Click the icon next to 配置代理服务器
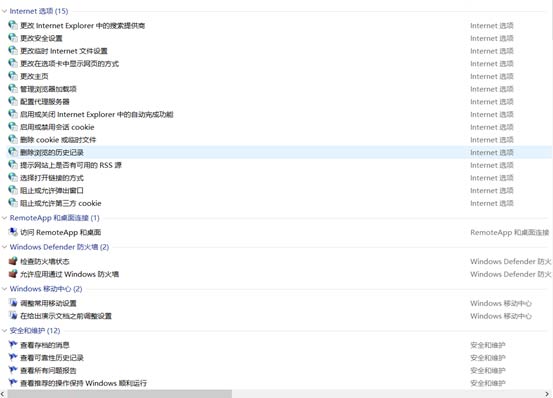The width and height of the screenshot is (553, 398). (x=13, y=101)
